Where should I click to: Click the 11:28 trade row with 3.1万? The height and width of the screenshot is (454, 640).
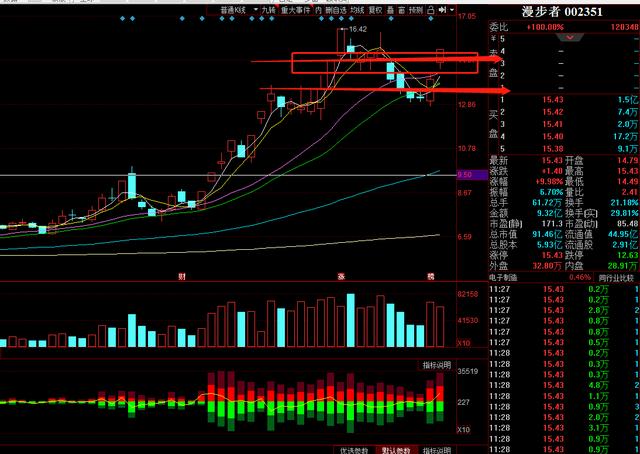[x=564, y=428]
